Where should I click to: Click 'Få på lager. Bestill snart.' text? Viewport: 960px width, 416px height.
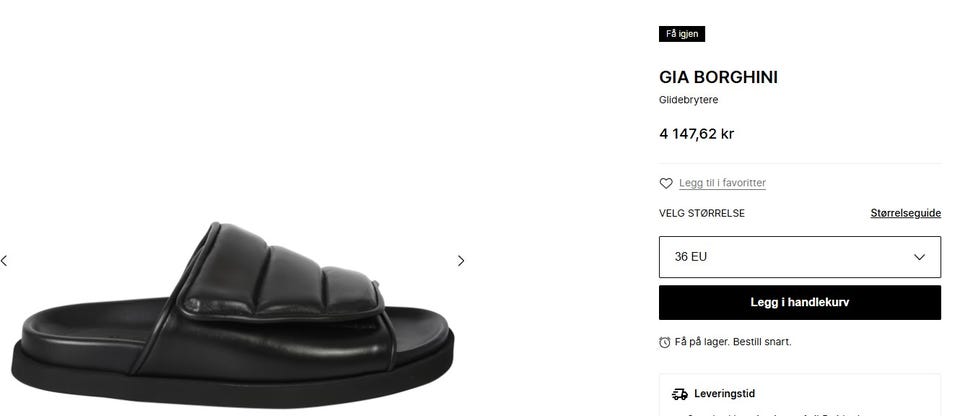tap(733, 342)
